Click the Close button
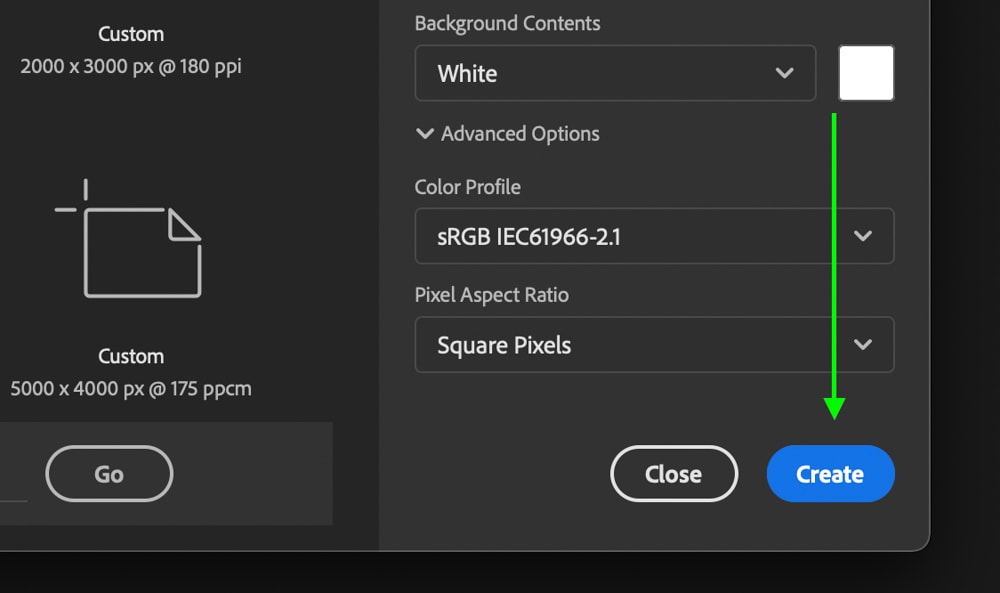 (674, 474)
